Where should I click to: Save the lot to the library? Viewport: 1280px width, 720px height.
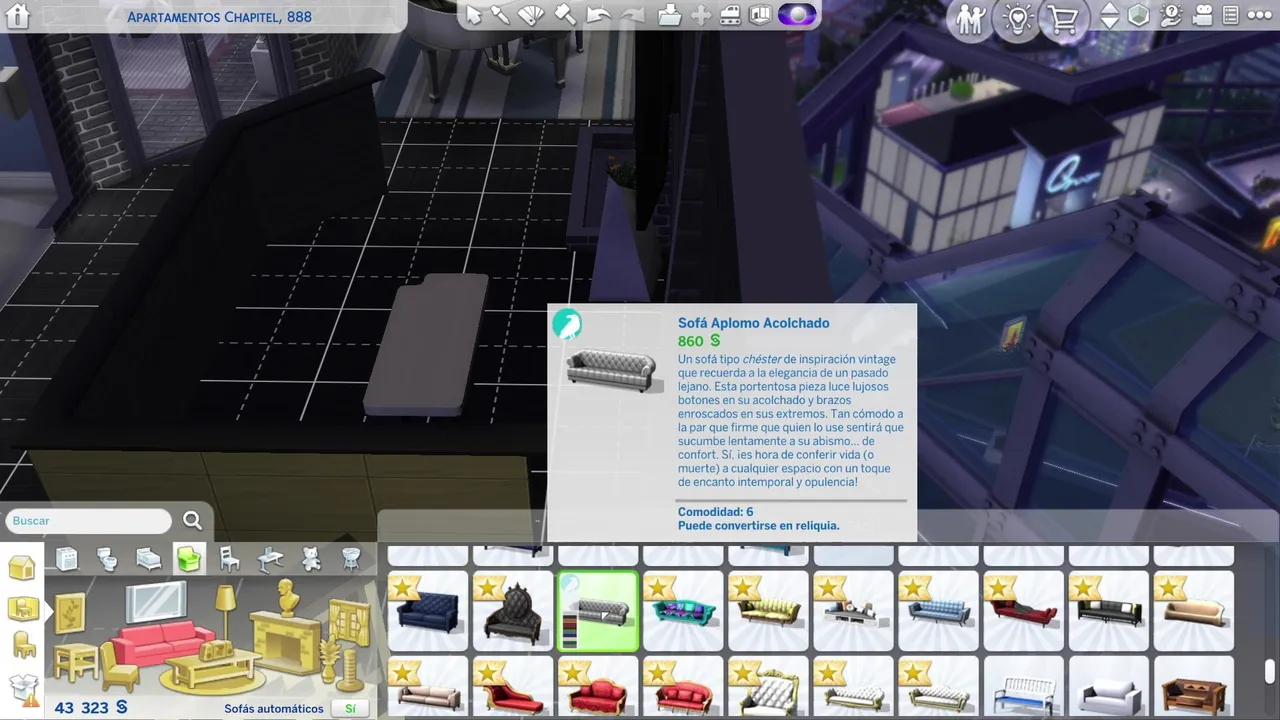(x=669, y=15)
